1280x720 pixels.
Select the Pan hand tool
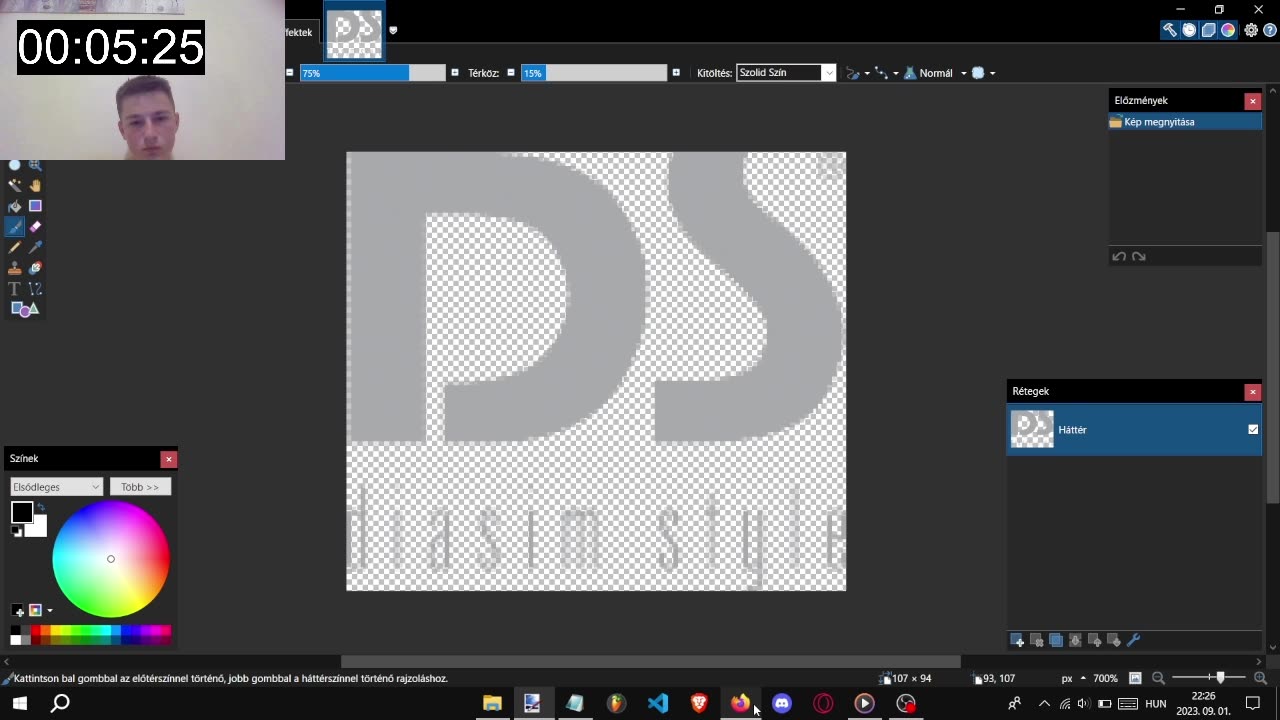point(35,185)
